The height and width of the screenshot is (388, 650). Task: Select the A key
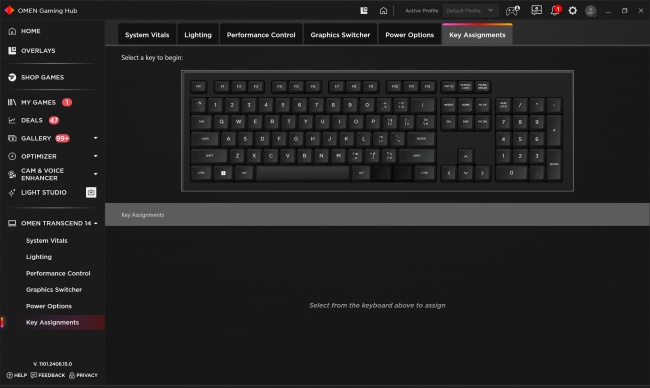pyautogui.click(x=228, y=139)
